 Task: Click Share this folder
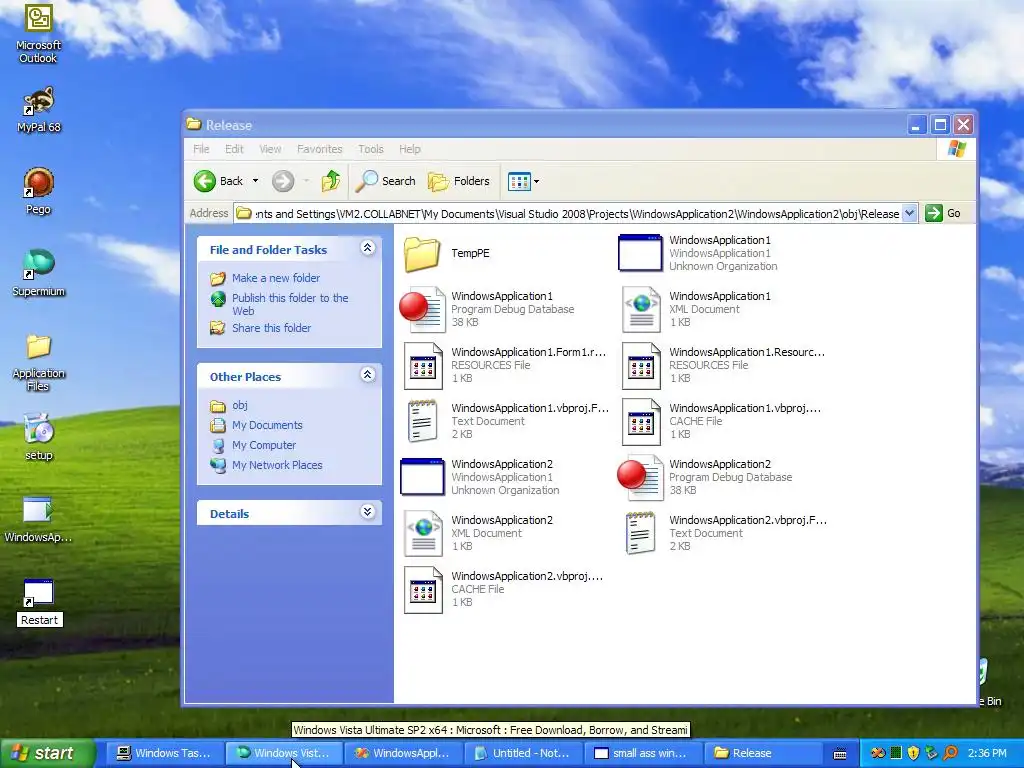271,328
